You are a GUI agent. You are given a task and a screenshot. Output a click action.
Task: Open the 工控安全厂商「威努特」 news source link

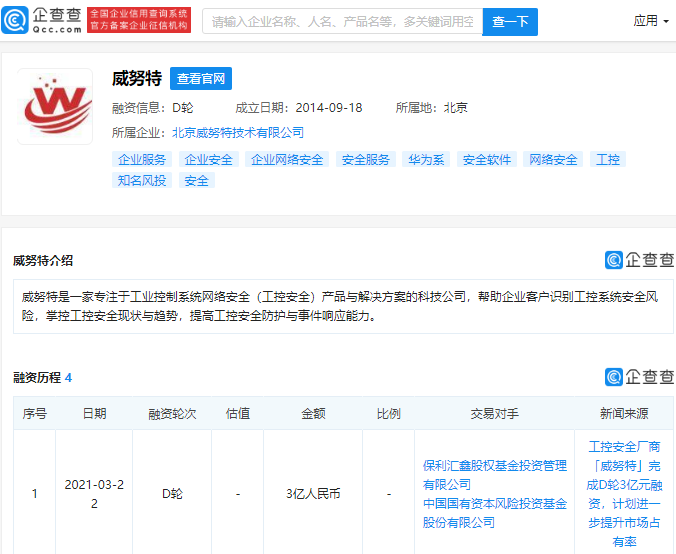point(624,494)
